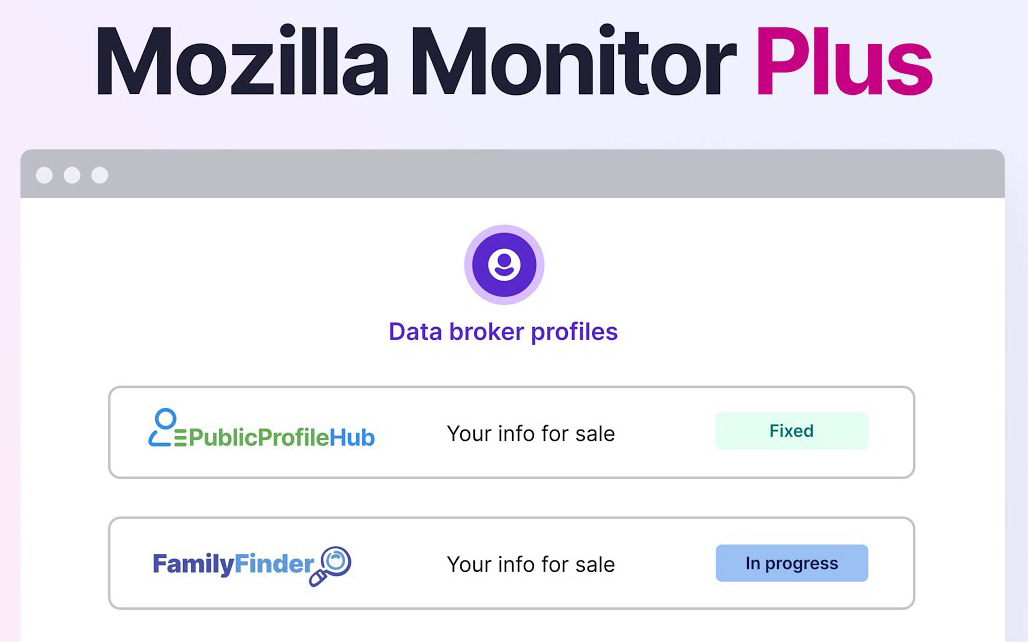
Task: Toggle the Fixed status badge for PublicProfileHub
Action: 791,430
